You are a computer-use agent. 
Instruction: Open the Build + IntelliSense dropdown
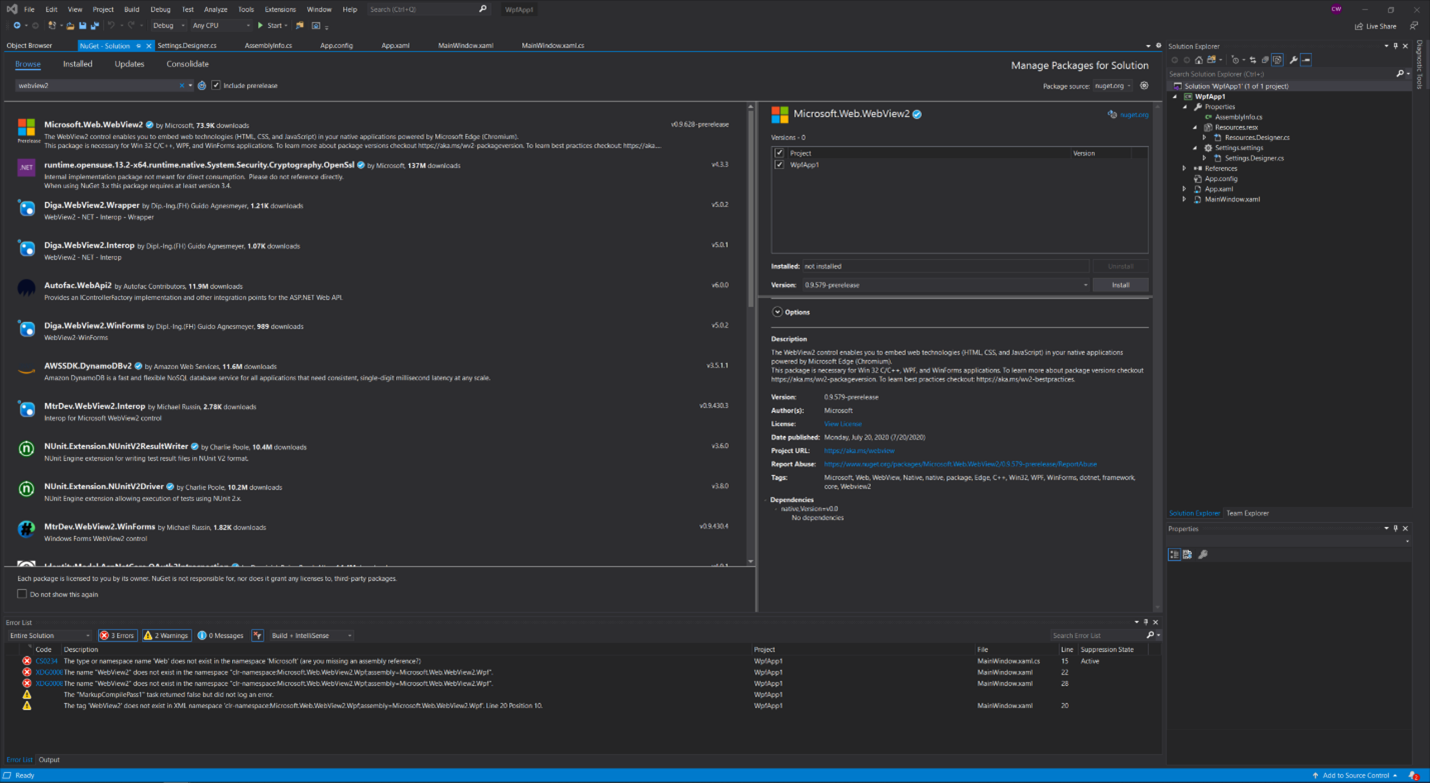point(311,636)
